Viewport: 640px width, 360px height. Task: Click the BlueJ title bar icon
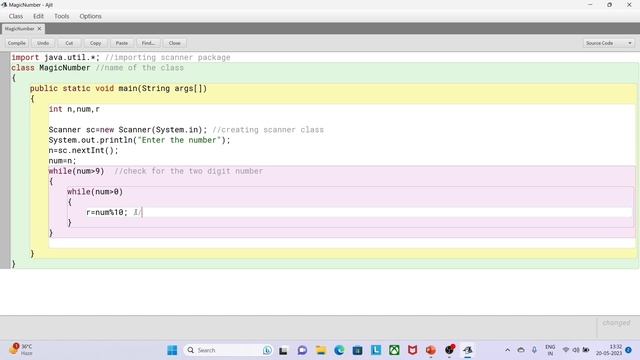[4, 5]
